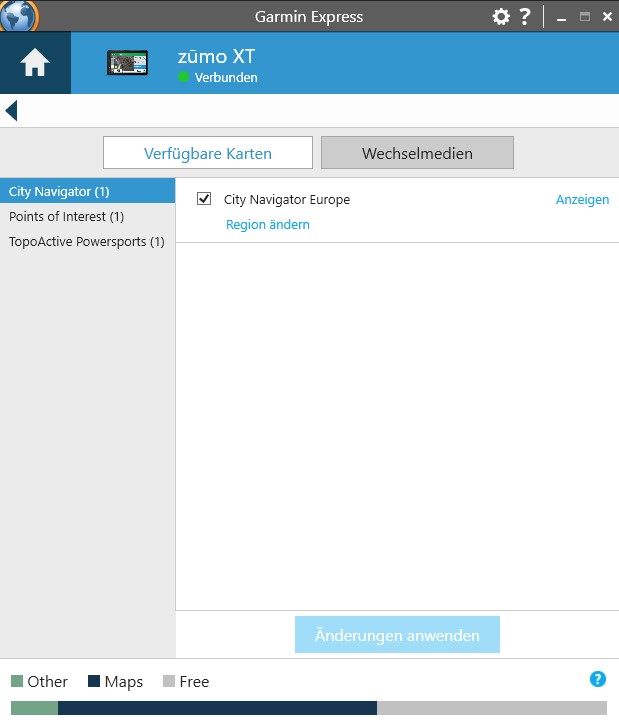
Task: Click the green Other legend swatch
Action: click(x=16, y=681)
